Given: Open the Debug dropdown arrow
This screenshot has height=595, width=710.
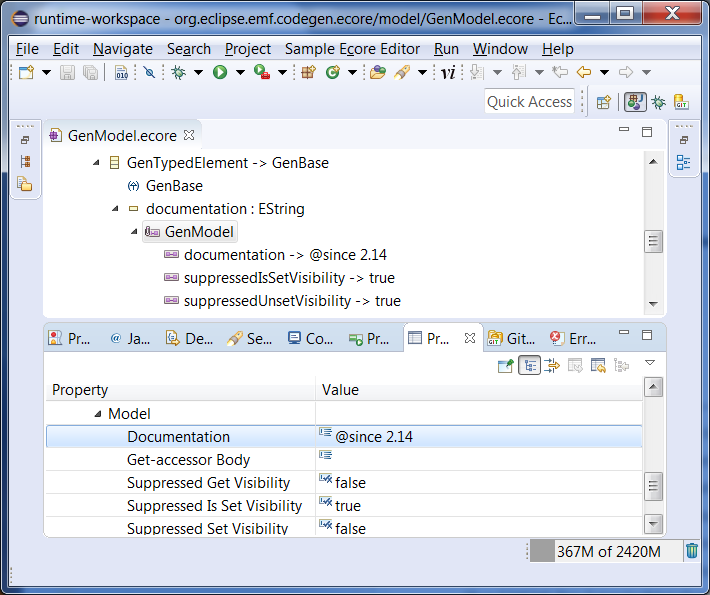Looking at the screenshot, I should [x=198, y=72].
